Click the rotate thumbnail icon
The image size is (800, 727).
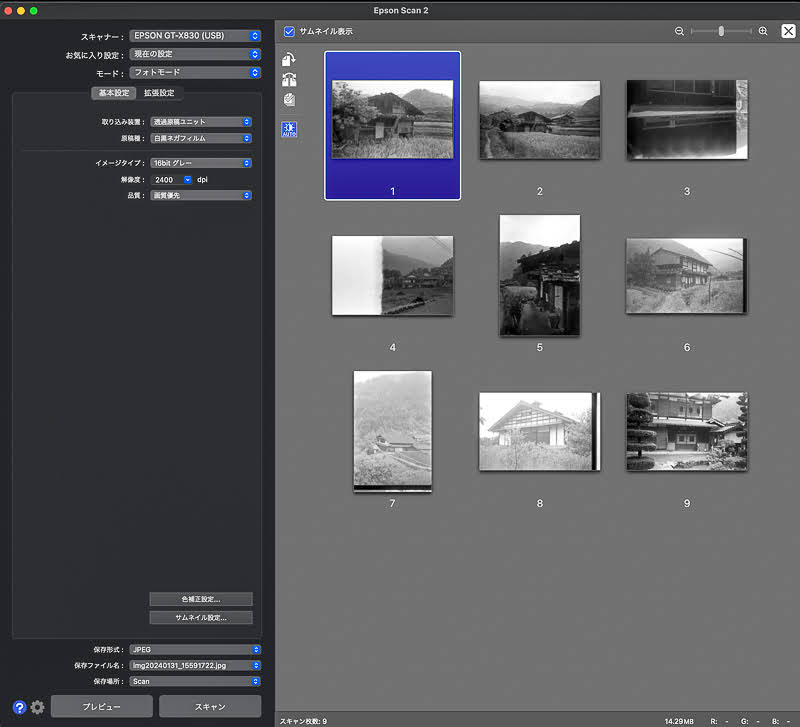coord(289,60)
